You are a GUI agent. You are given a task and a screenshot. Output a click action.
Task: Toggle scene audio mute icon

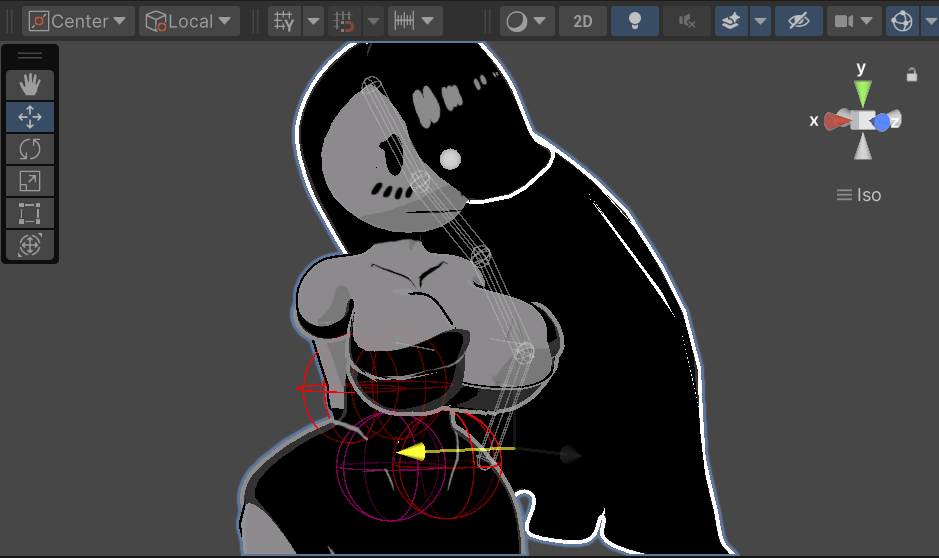point(687,21)
